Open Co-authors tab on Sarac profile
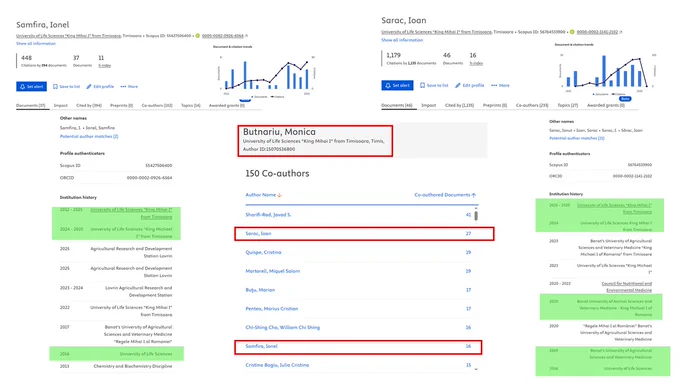 pos(532,105)
